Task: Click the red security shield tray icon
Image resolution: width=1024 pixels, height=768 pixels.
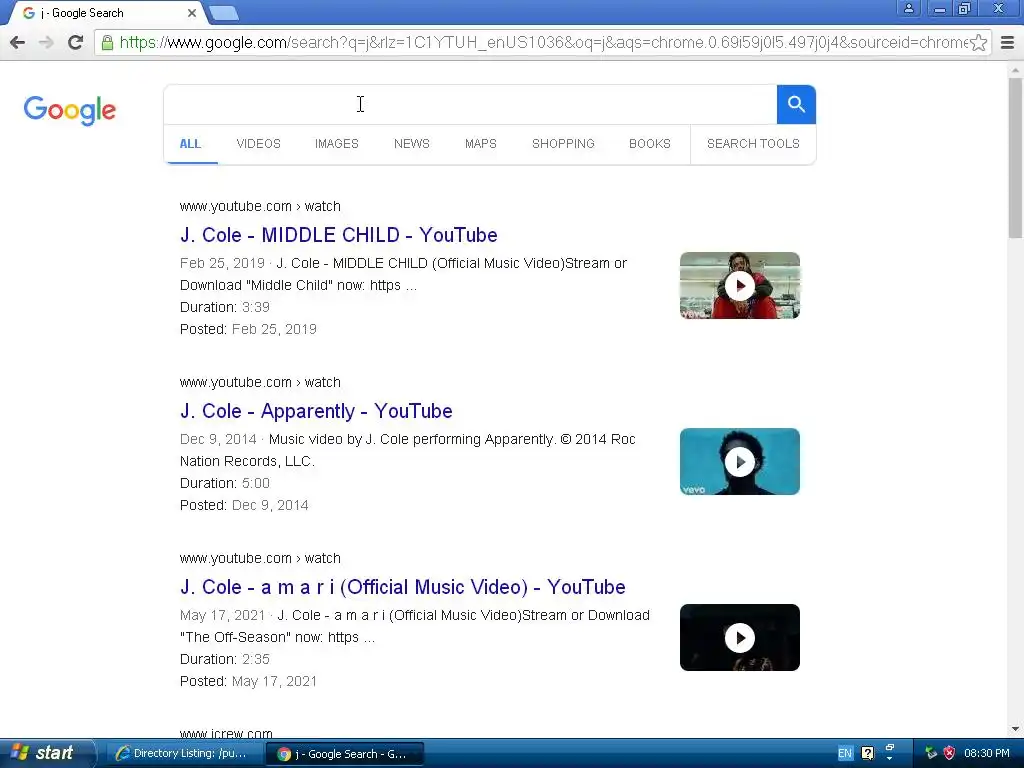Action: (x=950, y=754)
